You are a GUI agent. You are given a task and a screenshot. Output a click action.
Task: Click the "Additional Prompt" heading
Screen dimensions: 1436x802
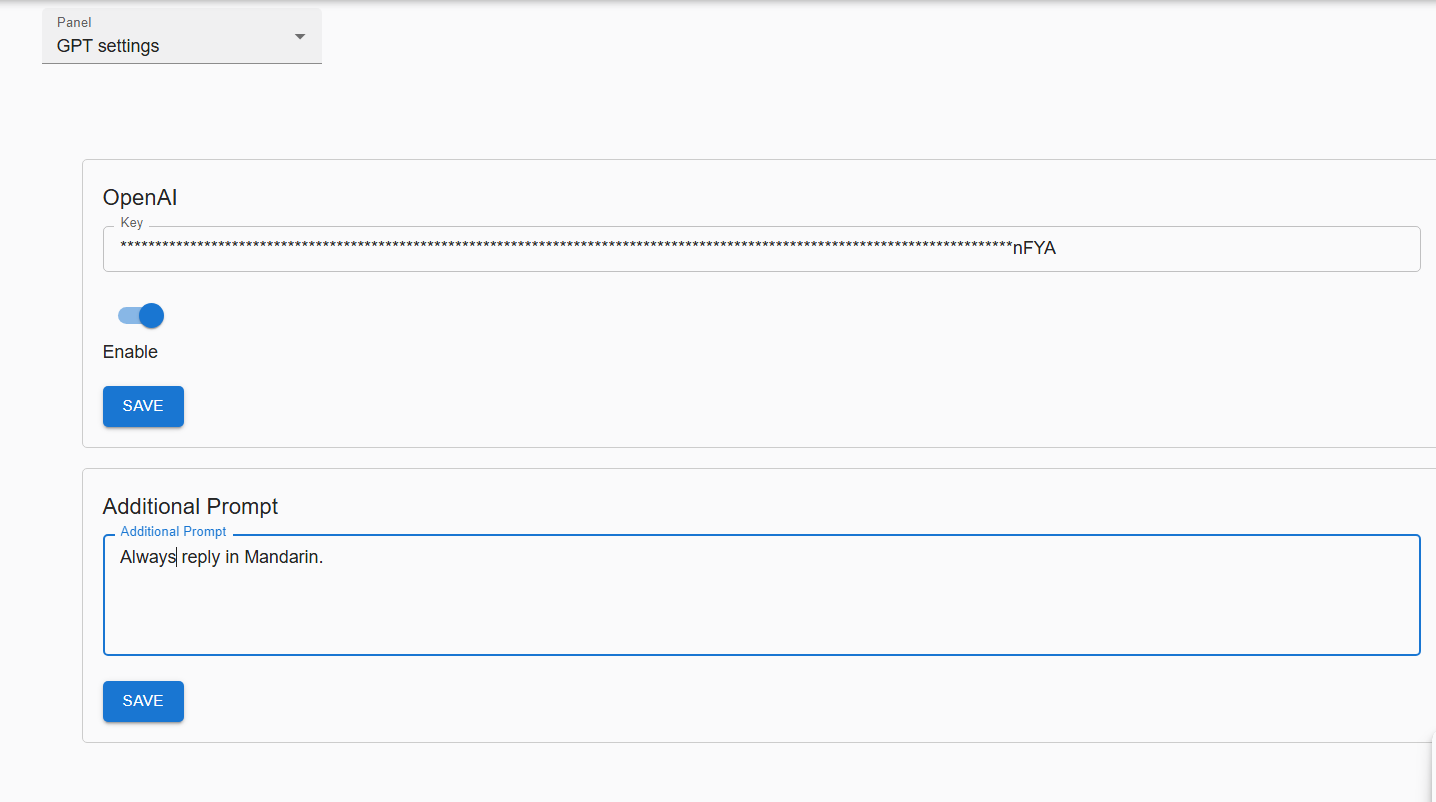click(190, 506)
